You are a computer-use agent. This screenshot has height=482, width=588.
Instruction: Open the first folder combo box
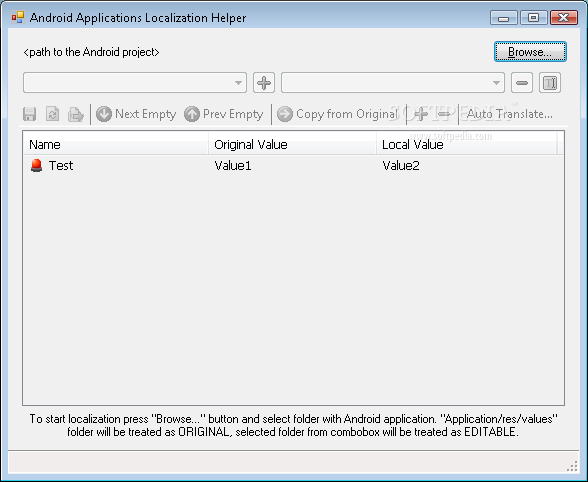pos(135,83)
